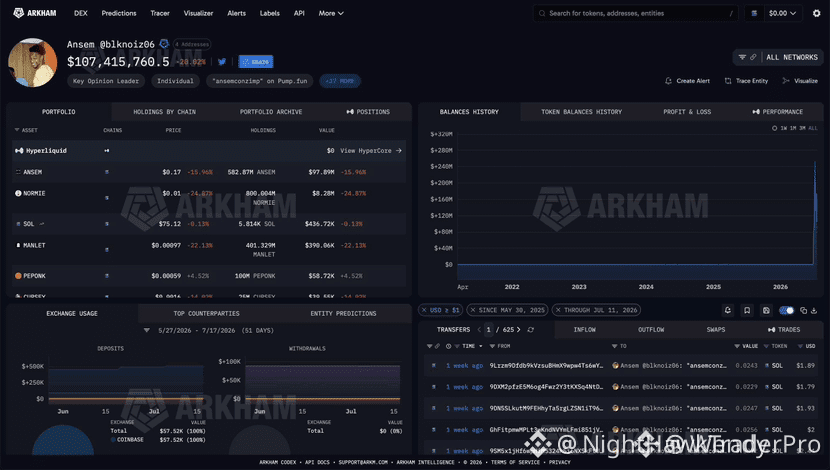The image size is (830, 470).
Task: Click the Solana chain icon in ANSEM row
Action: tap(106, 172)
